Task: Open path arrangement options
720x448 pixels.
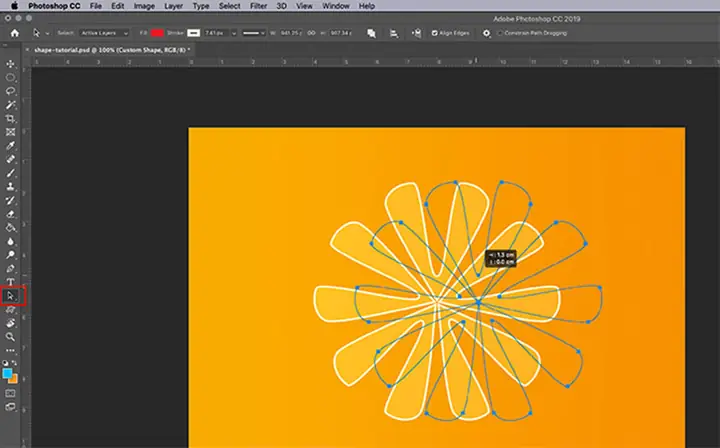Action: point(416,33)
